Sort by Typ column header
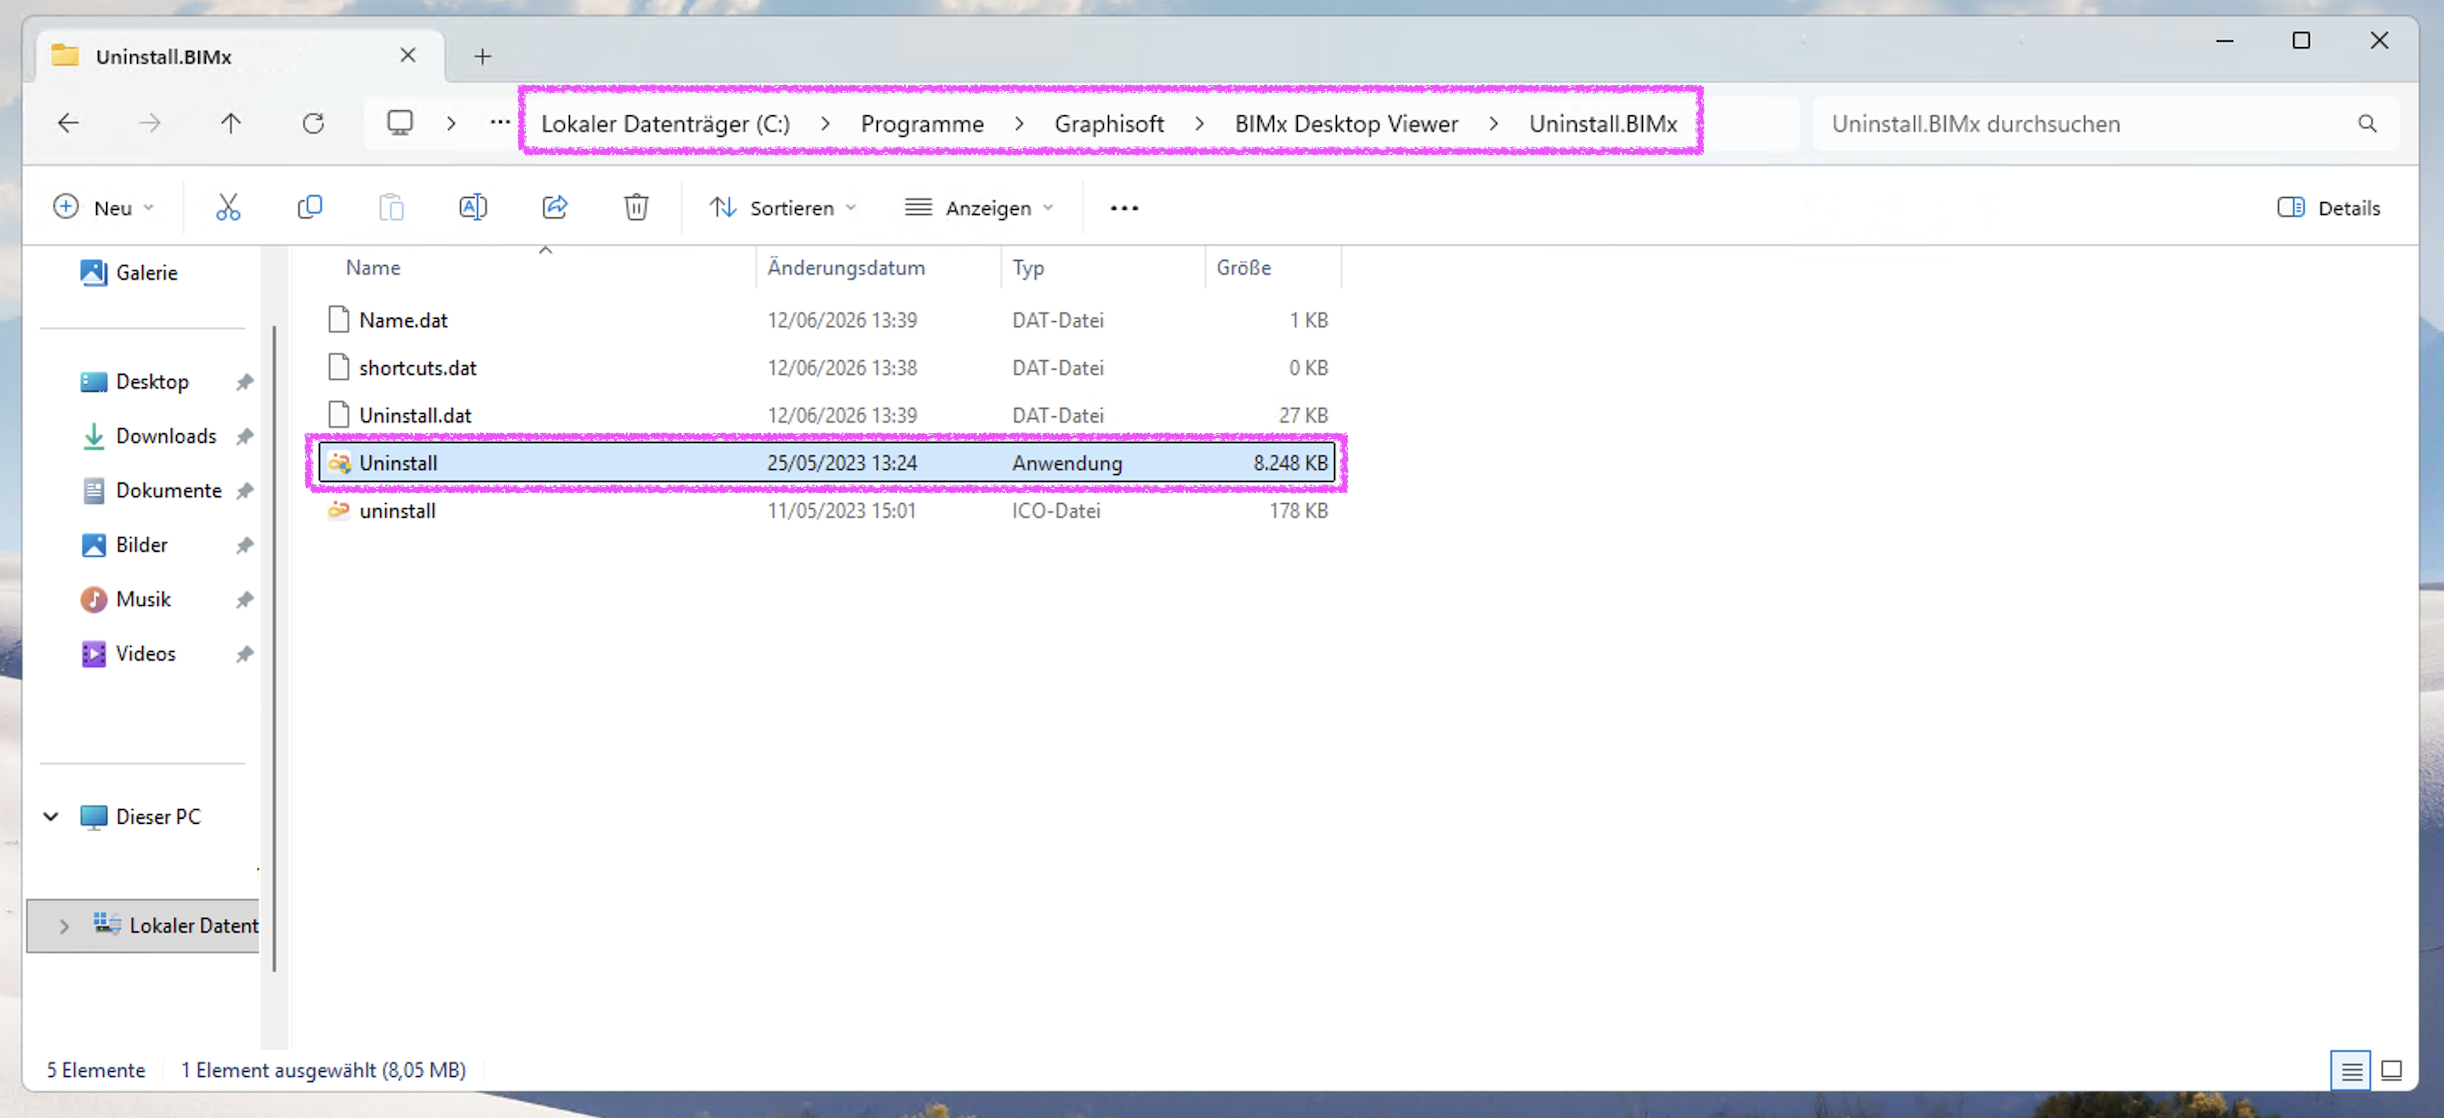 click(1102, 268)
